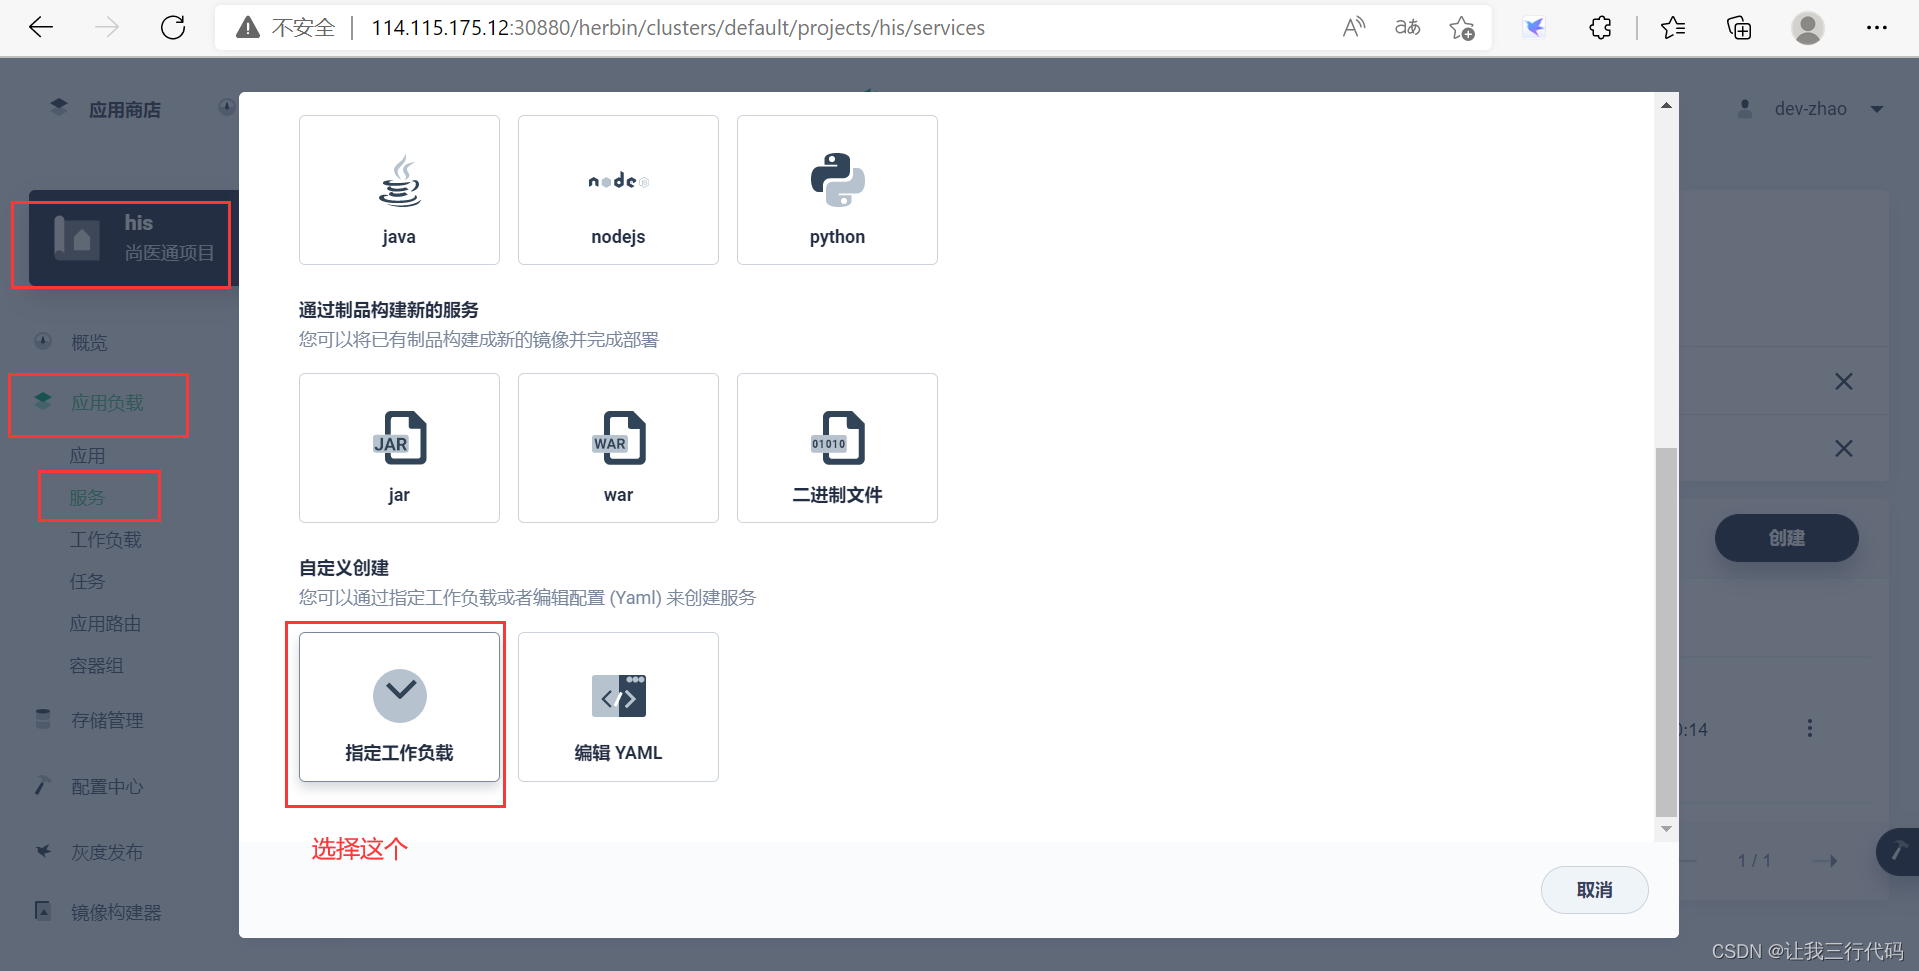
Task: Open the 编辑 YAML option
Action: (x=618, y=707)
